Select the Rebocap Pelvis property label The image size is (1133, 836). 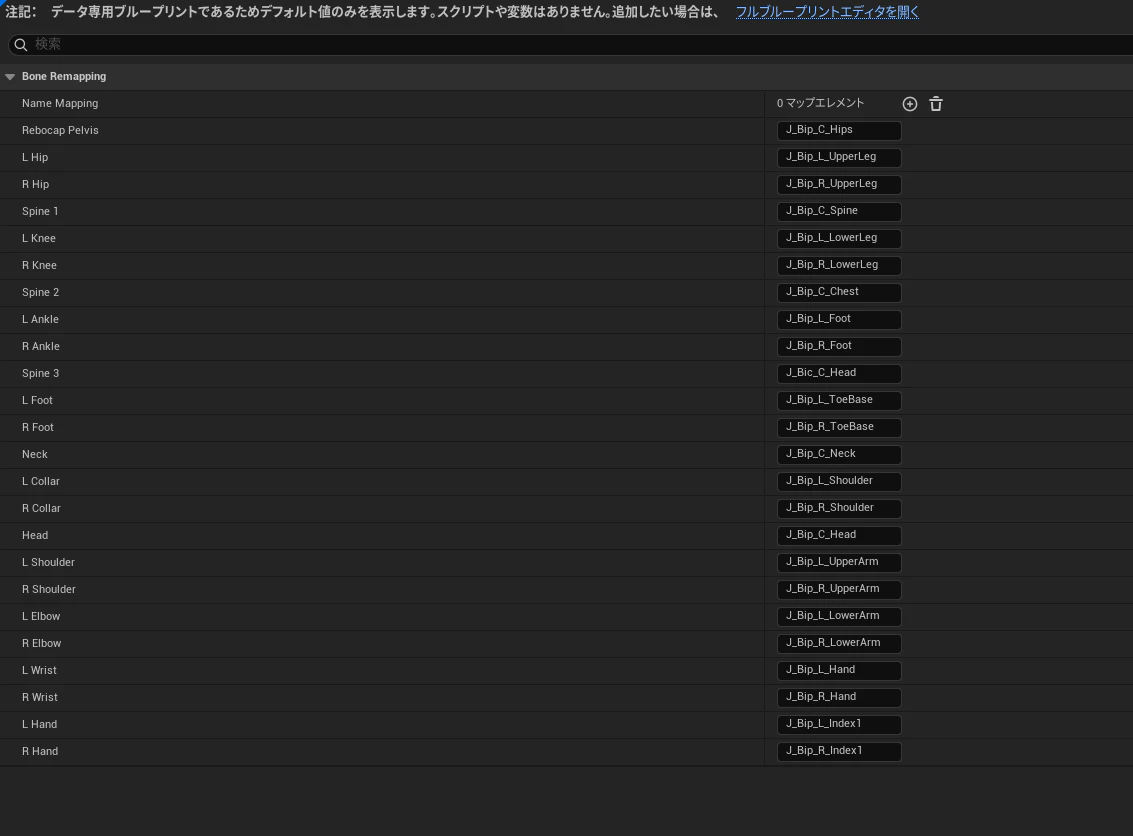60,130
